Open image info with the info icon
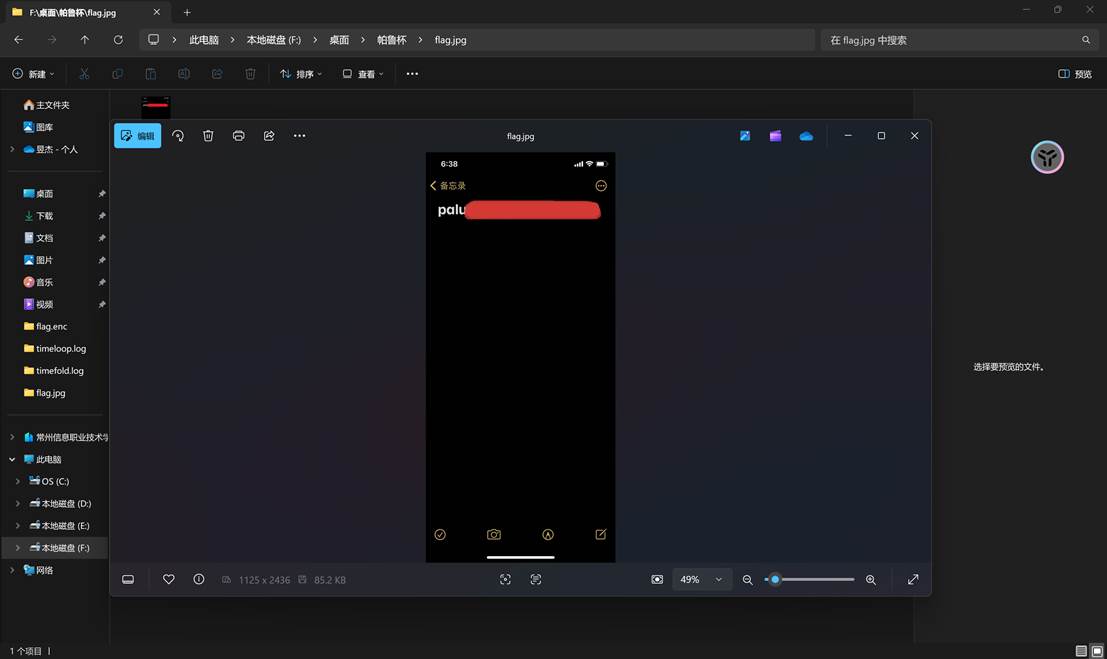Screen dimensions: 1107x659 198,579
